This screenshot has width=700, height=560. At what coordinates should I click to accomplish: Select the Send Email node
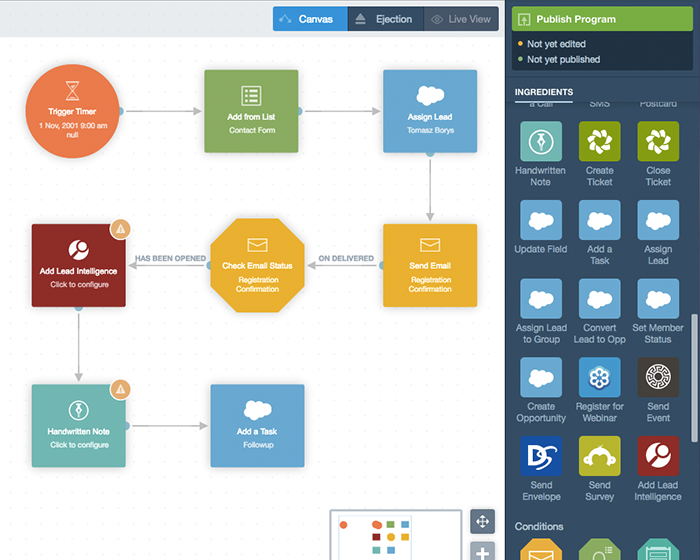tap(430, 265)
